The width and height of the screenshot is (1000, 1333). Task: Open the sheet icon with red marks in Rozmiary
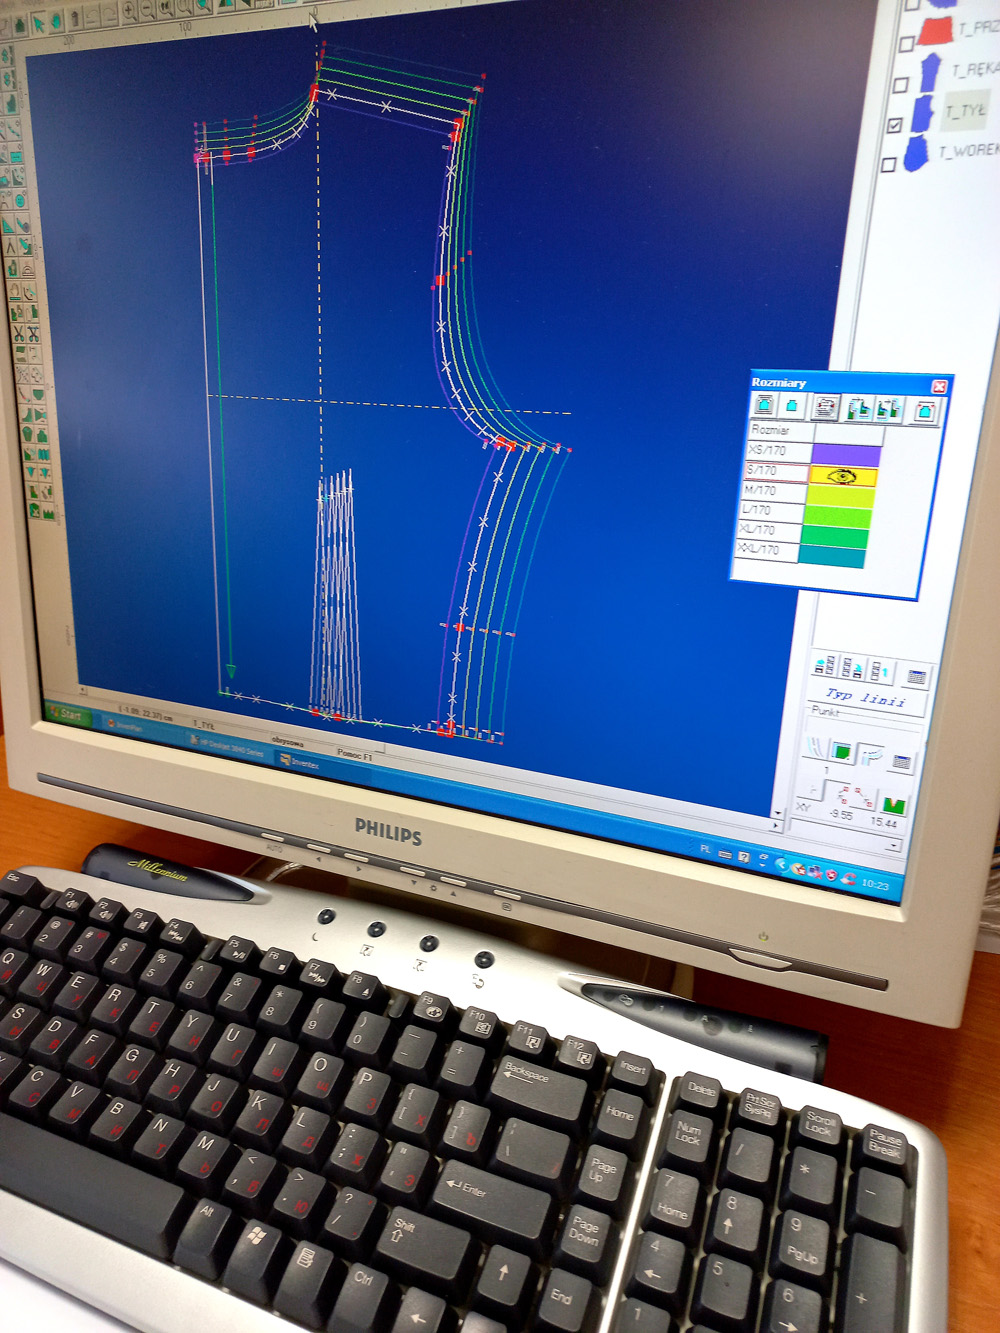click(826, 408)
